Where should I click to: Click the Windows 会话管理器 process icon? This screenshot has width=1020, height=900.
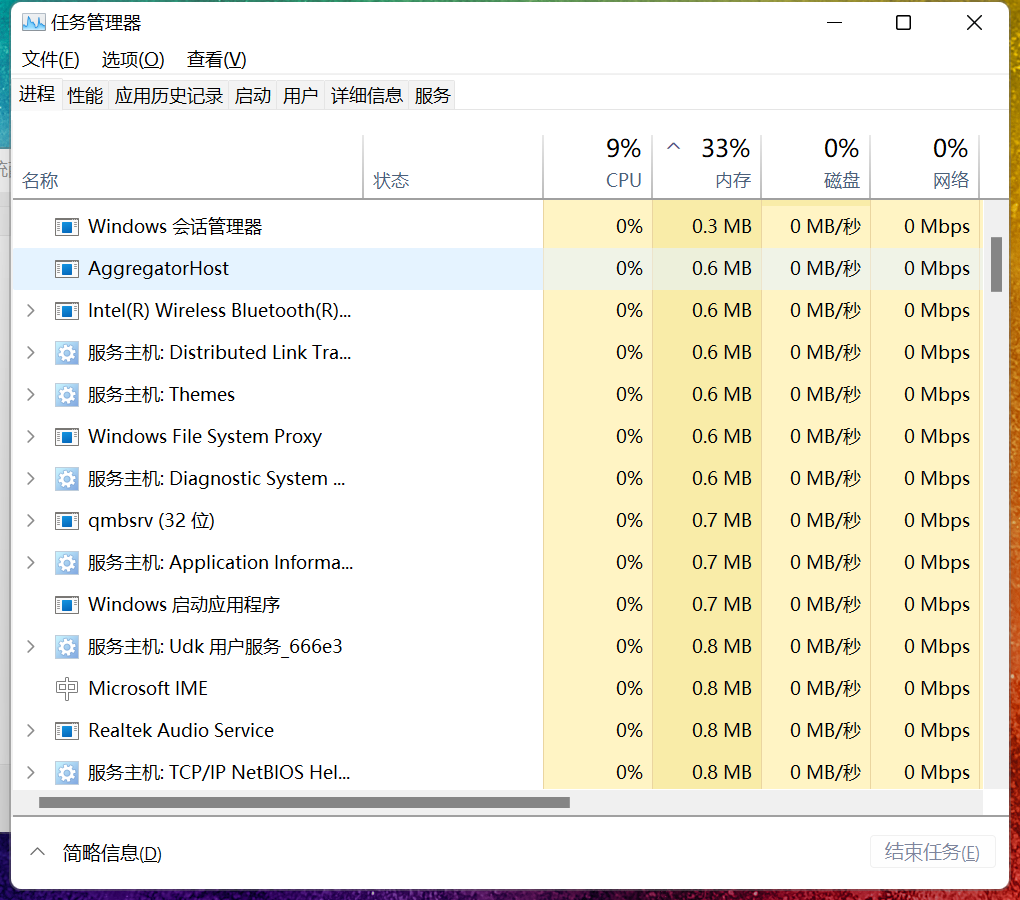pyautogui.click(x=67, y=227)
